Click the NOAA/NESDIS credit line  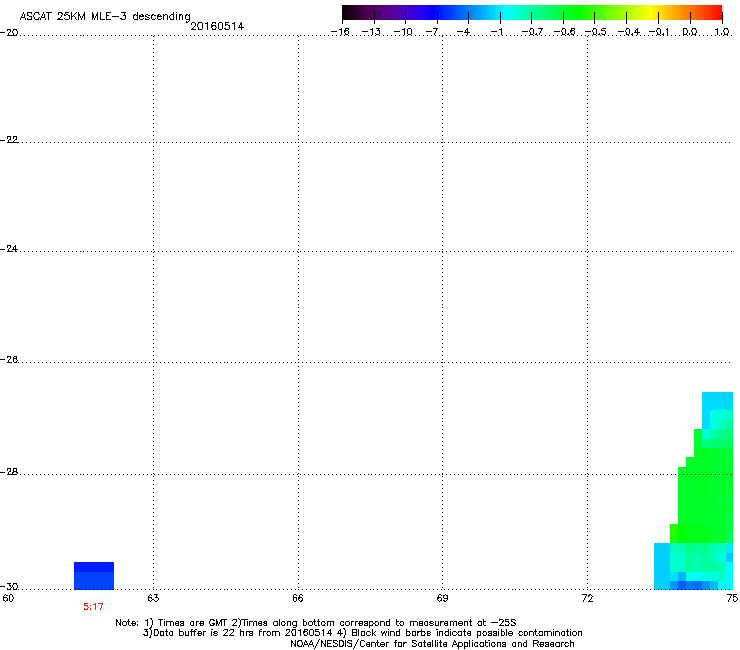pyautogui.click(x=432, y=644)
